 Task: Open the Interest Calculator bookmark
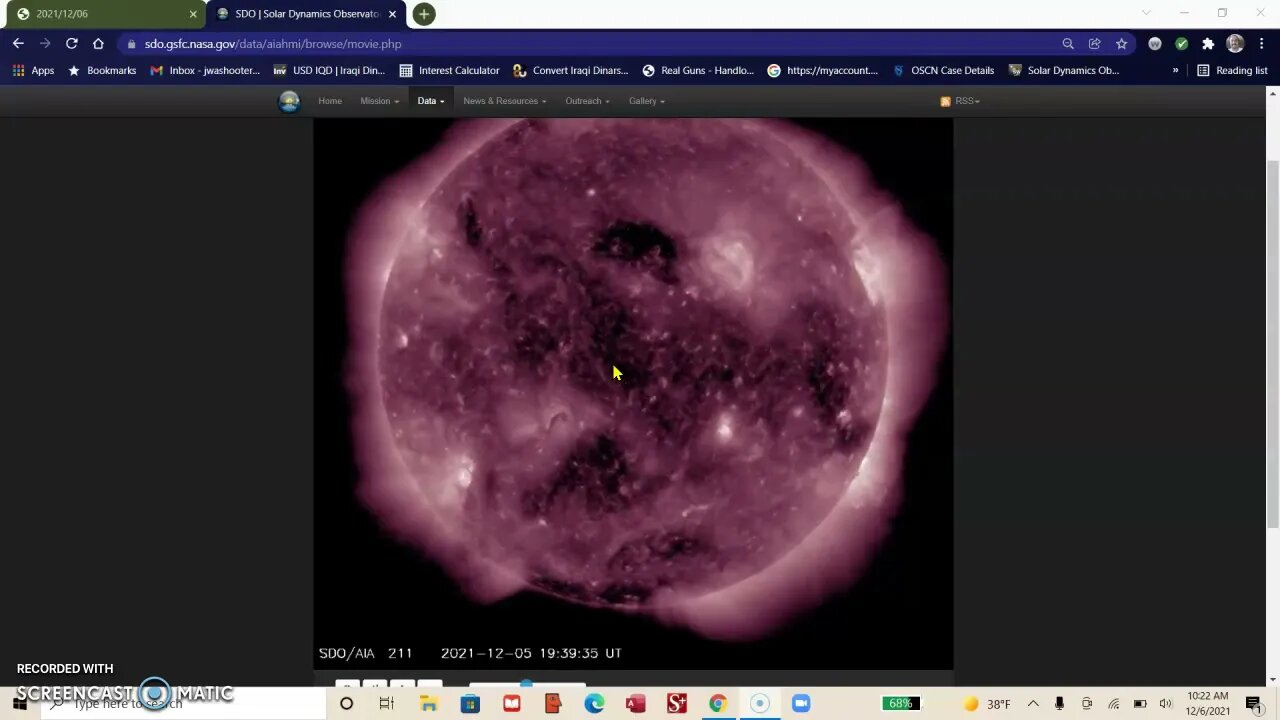pyautogui.click(x=449, y=71)
